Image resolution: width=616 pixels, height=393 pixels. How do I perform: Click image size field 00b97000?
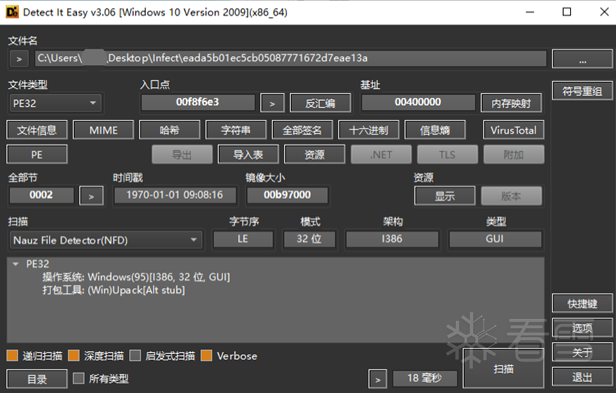287,195
